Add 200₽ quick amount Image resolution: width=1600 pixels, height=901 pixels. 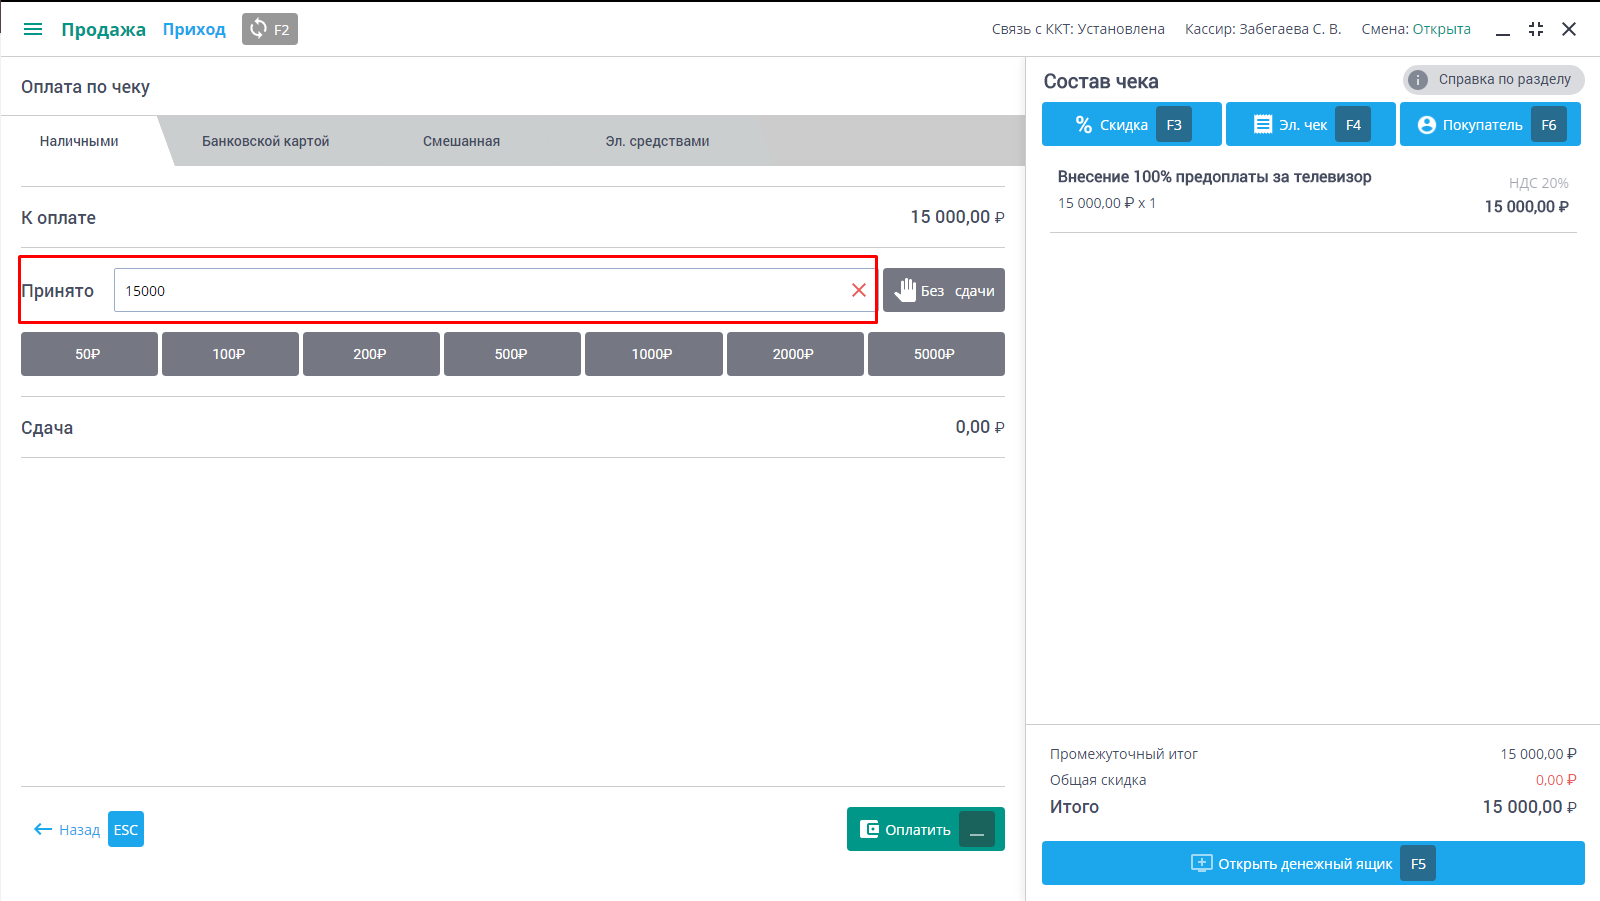(371, 354)
